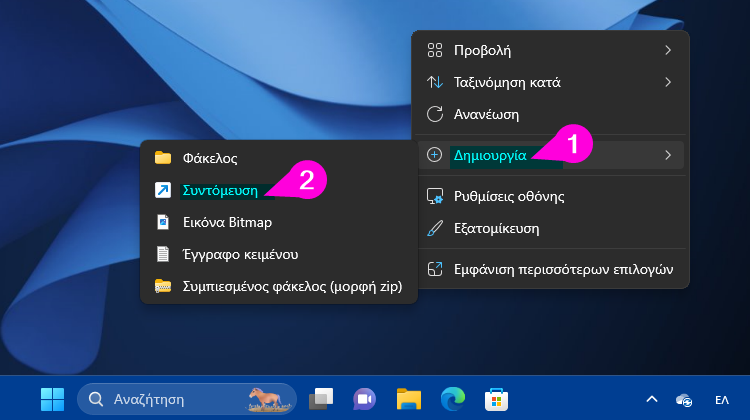Click the grid icon beside Προβολή
The image size is (750, 420).
coord(435,50)
